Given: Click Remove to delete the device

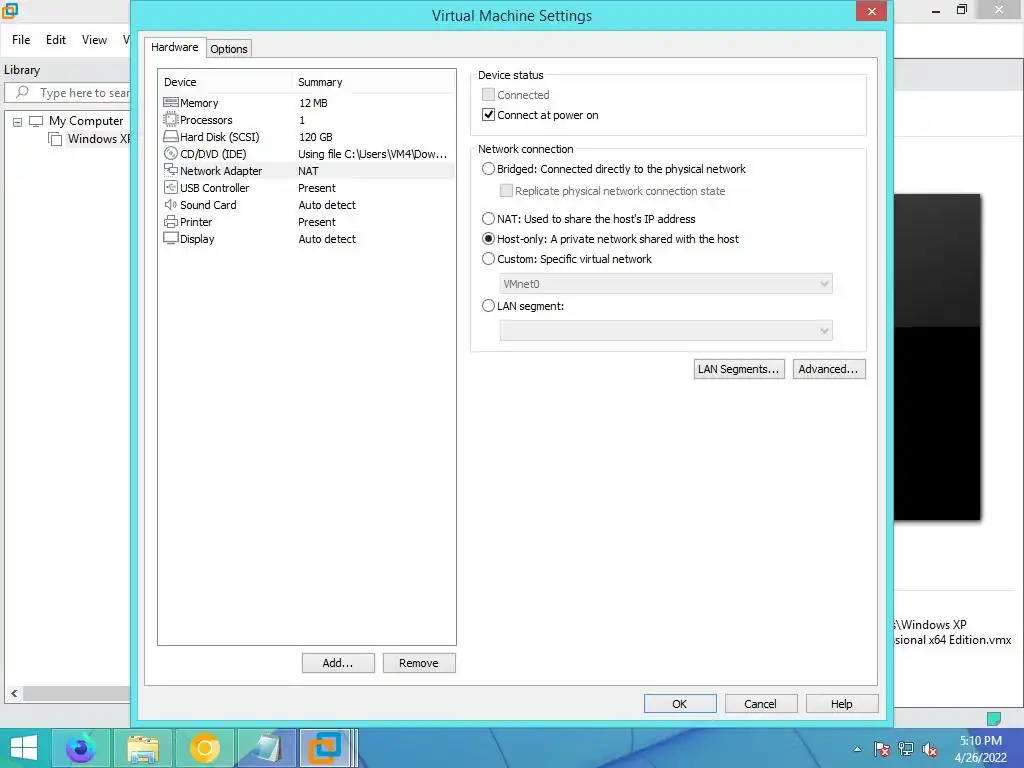Looking at the screenshot, I should [x=419, y=663].
